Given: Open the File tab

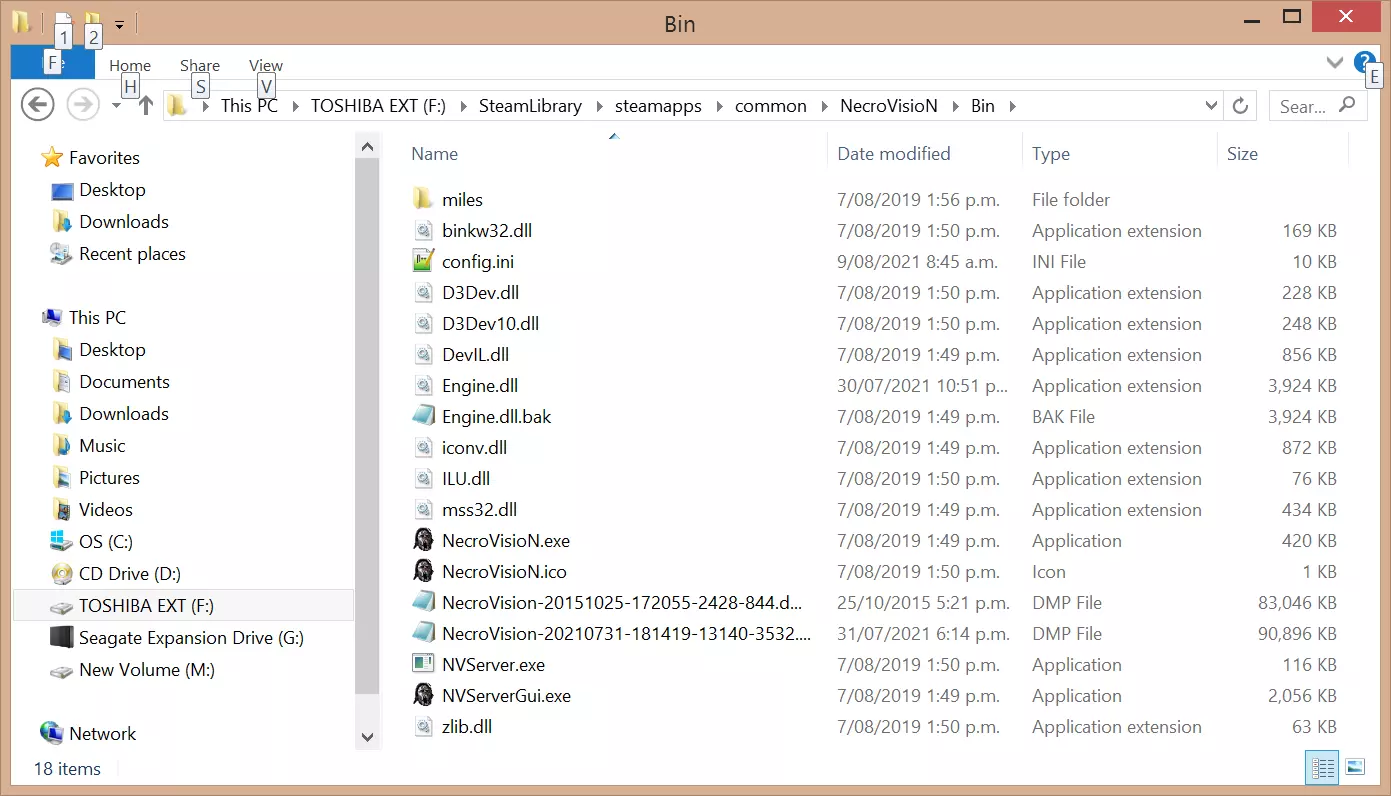Looking at the screenshot, I should (53, 63).
